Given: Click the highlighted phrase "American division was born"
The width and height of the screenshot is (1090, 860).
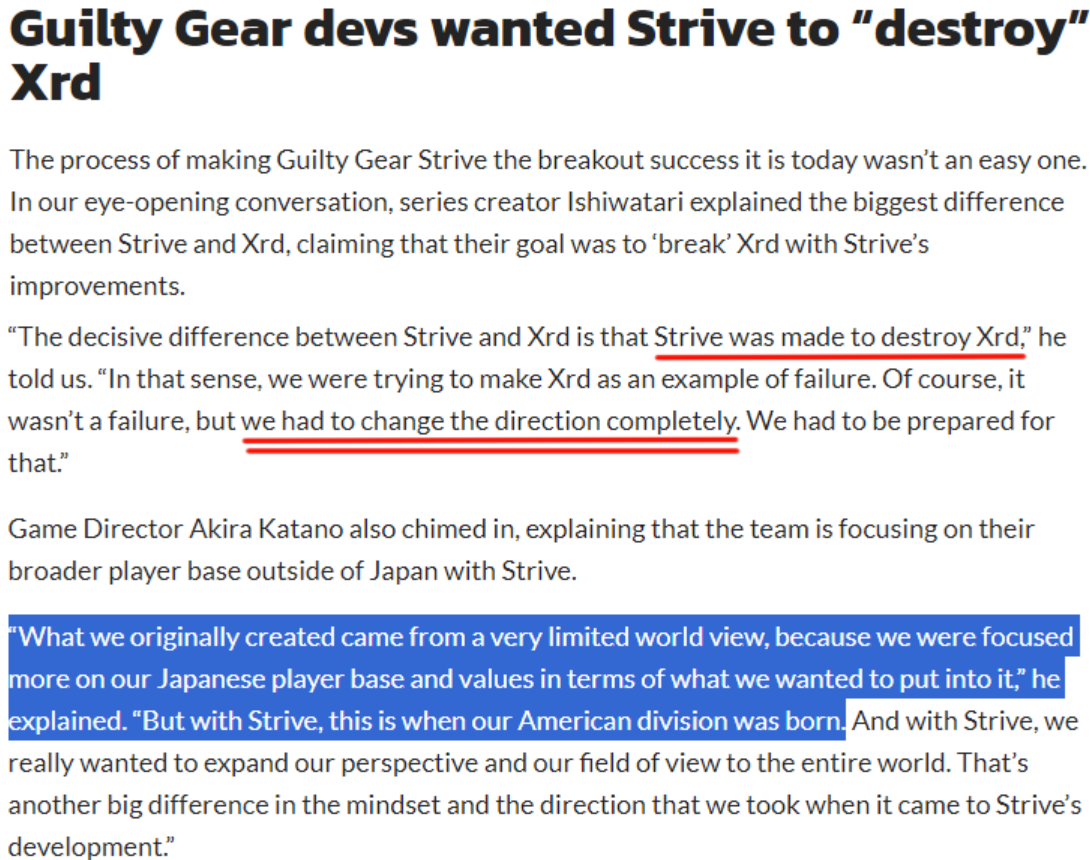Looking at the screenshot, I should (681, 721).
